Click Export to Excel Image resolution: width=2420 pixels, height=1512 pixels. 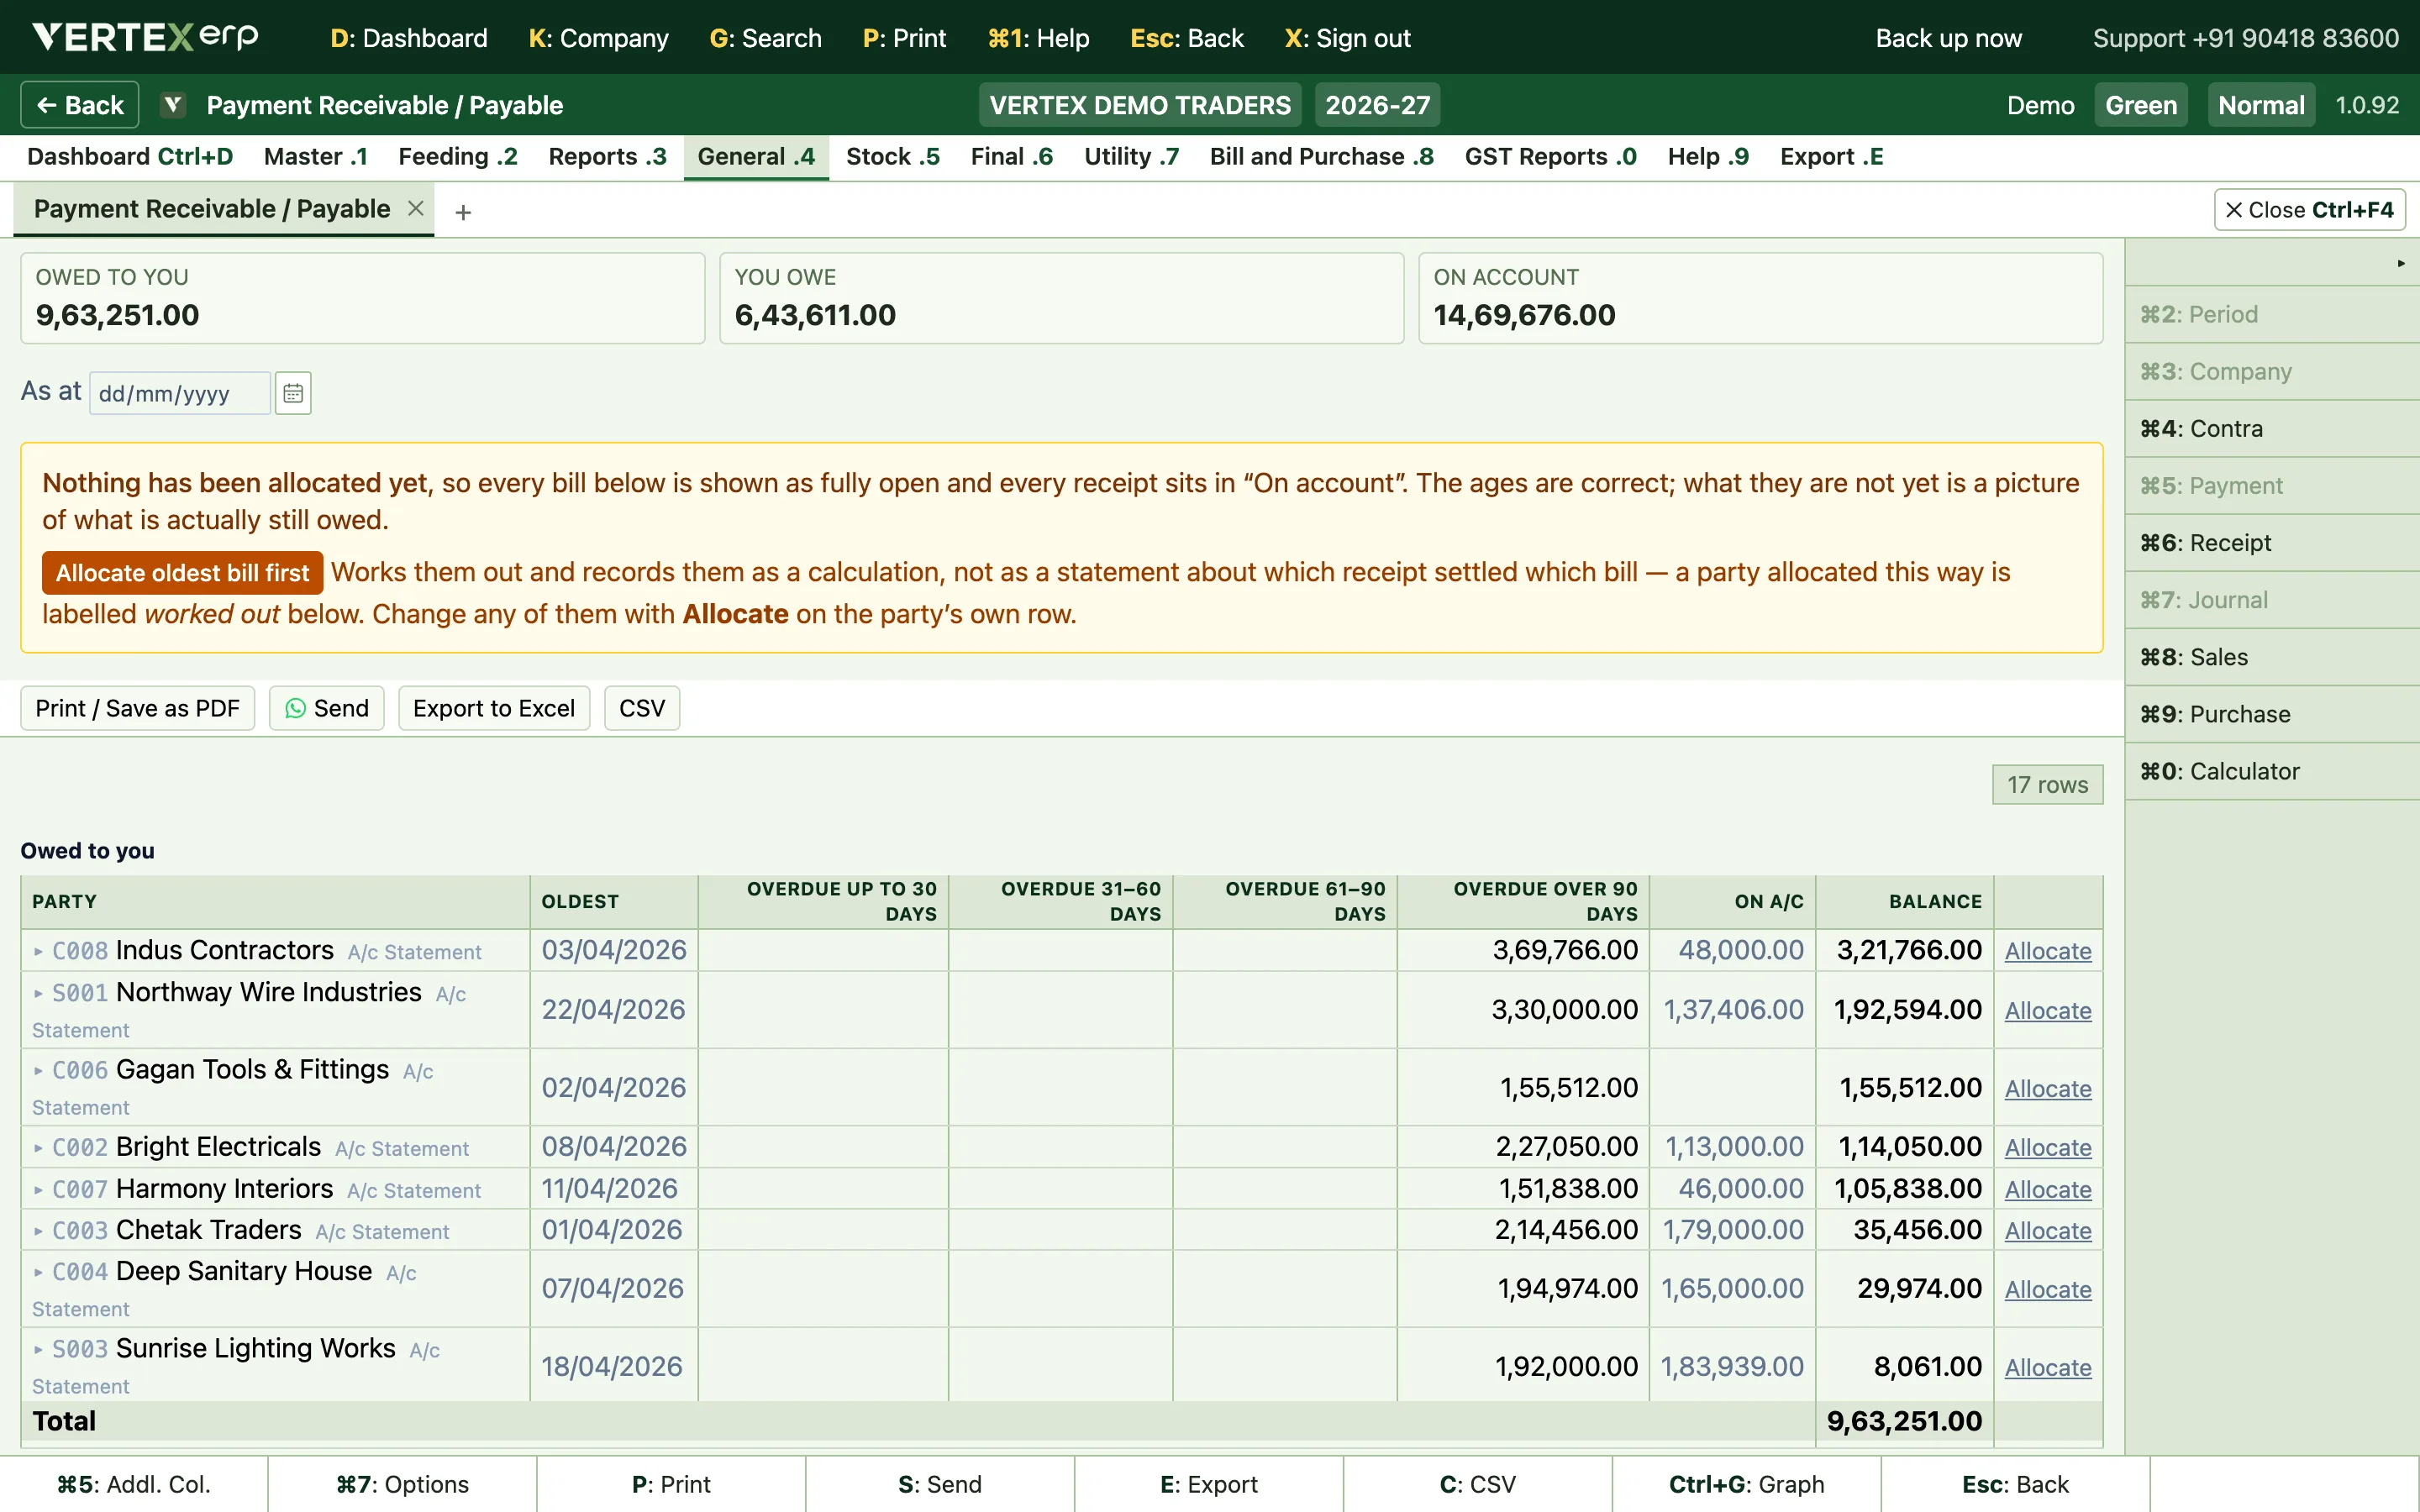click(x=494, y=708)
